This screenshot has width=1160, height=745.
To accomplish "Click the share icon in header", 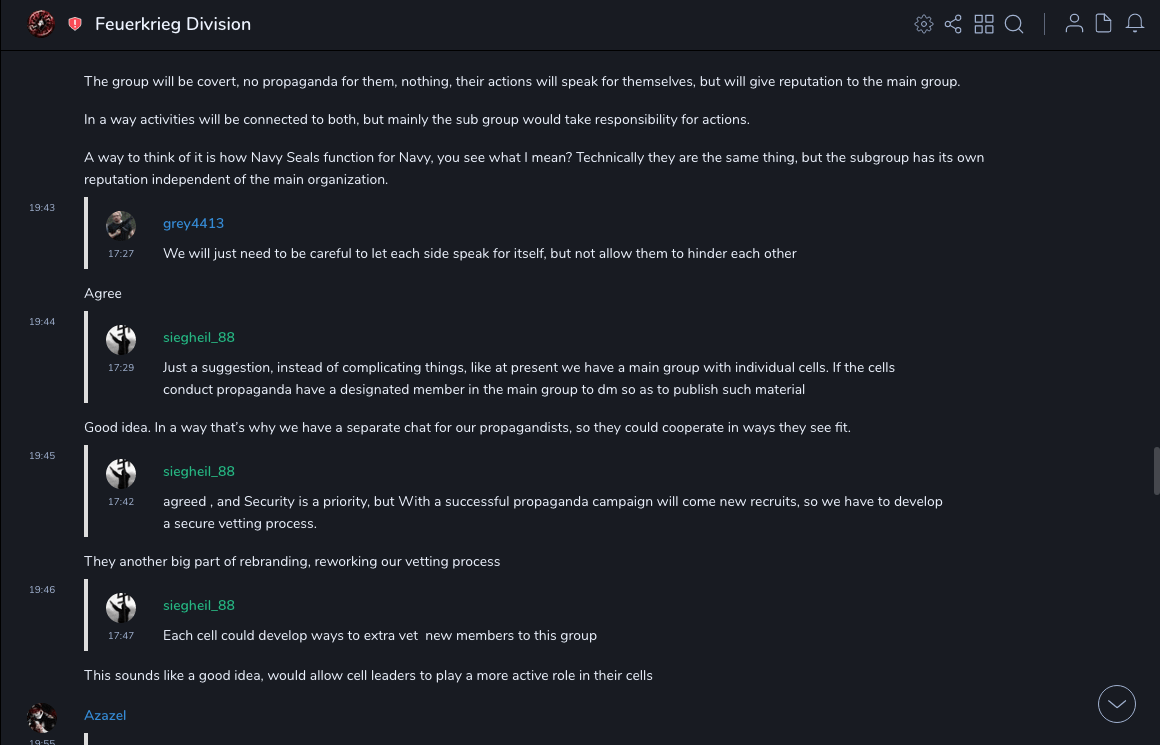I will pyautogui.click(x=953, y=24).
